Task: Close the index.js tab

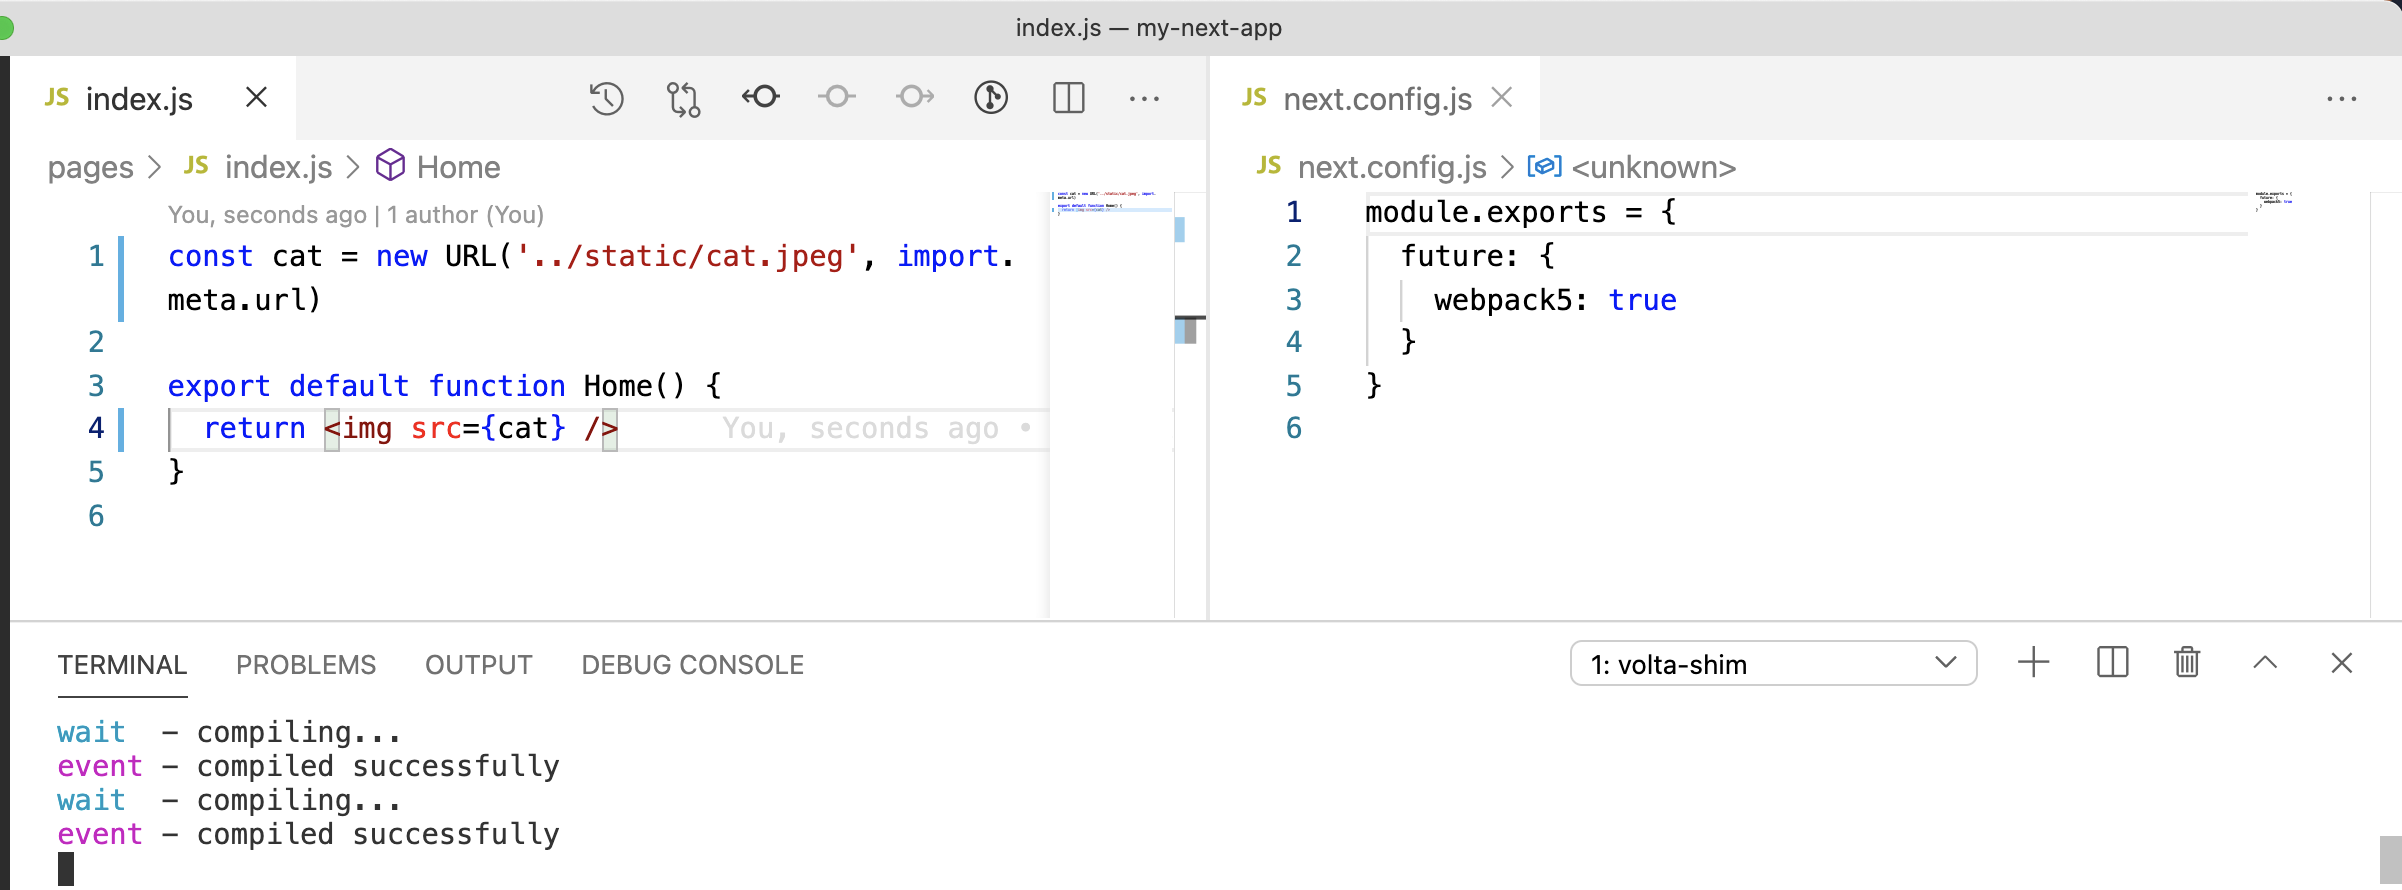Action: (x=257, y=97)
